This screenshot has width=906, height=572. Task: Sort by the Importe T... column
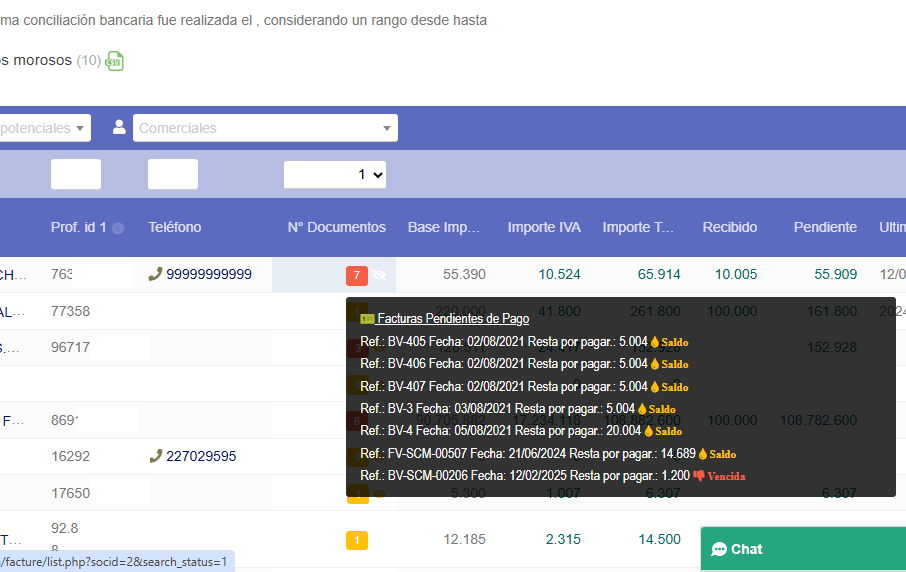(x=638, y=228)
